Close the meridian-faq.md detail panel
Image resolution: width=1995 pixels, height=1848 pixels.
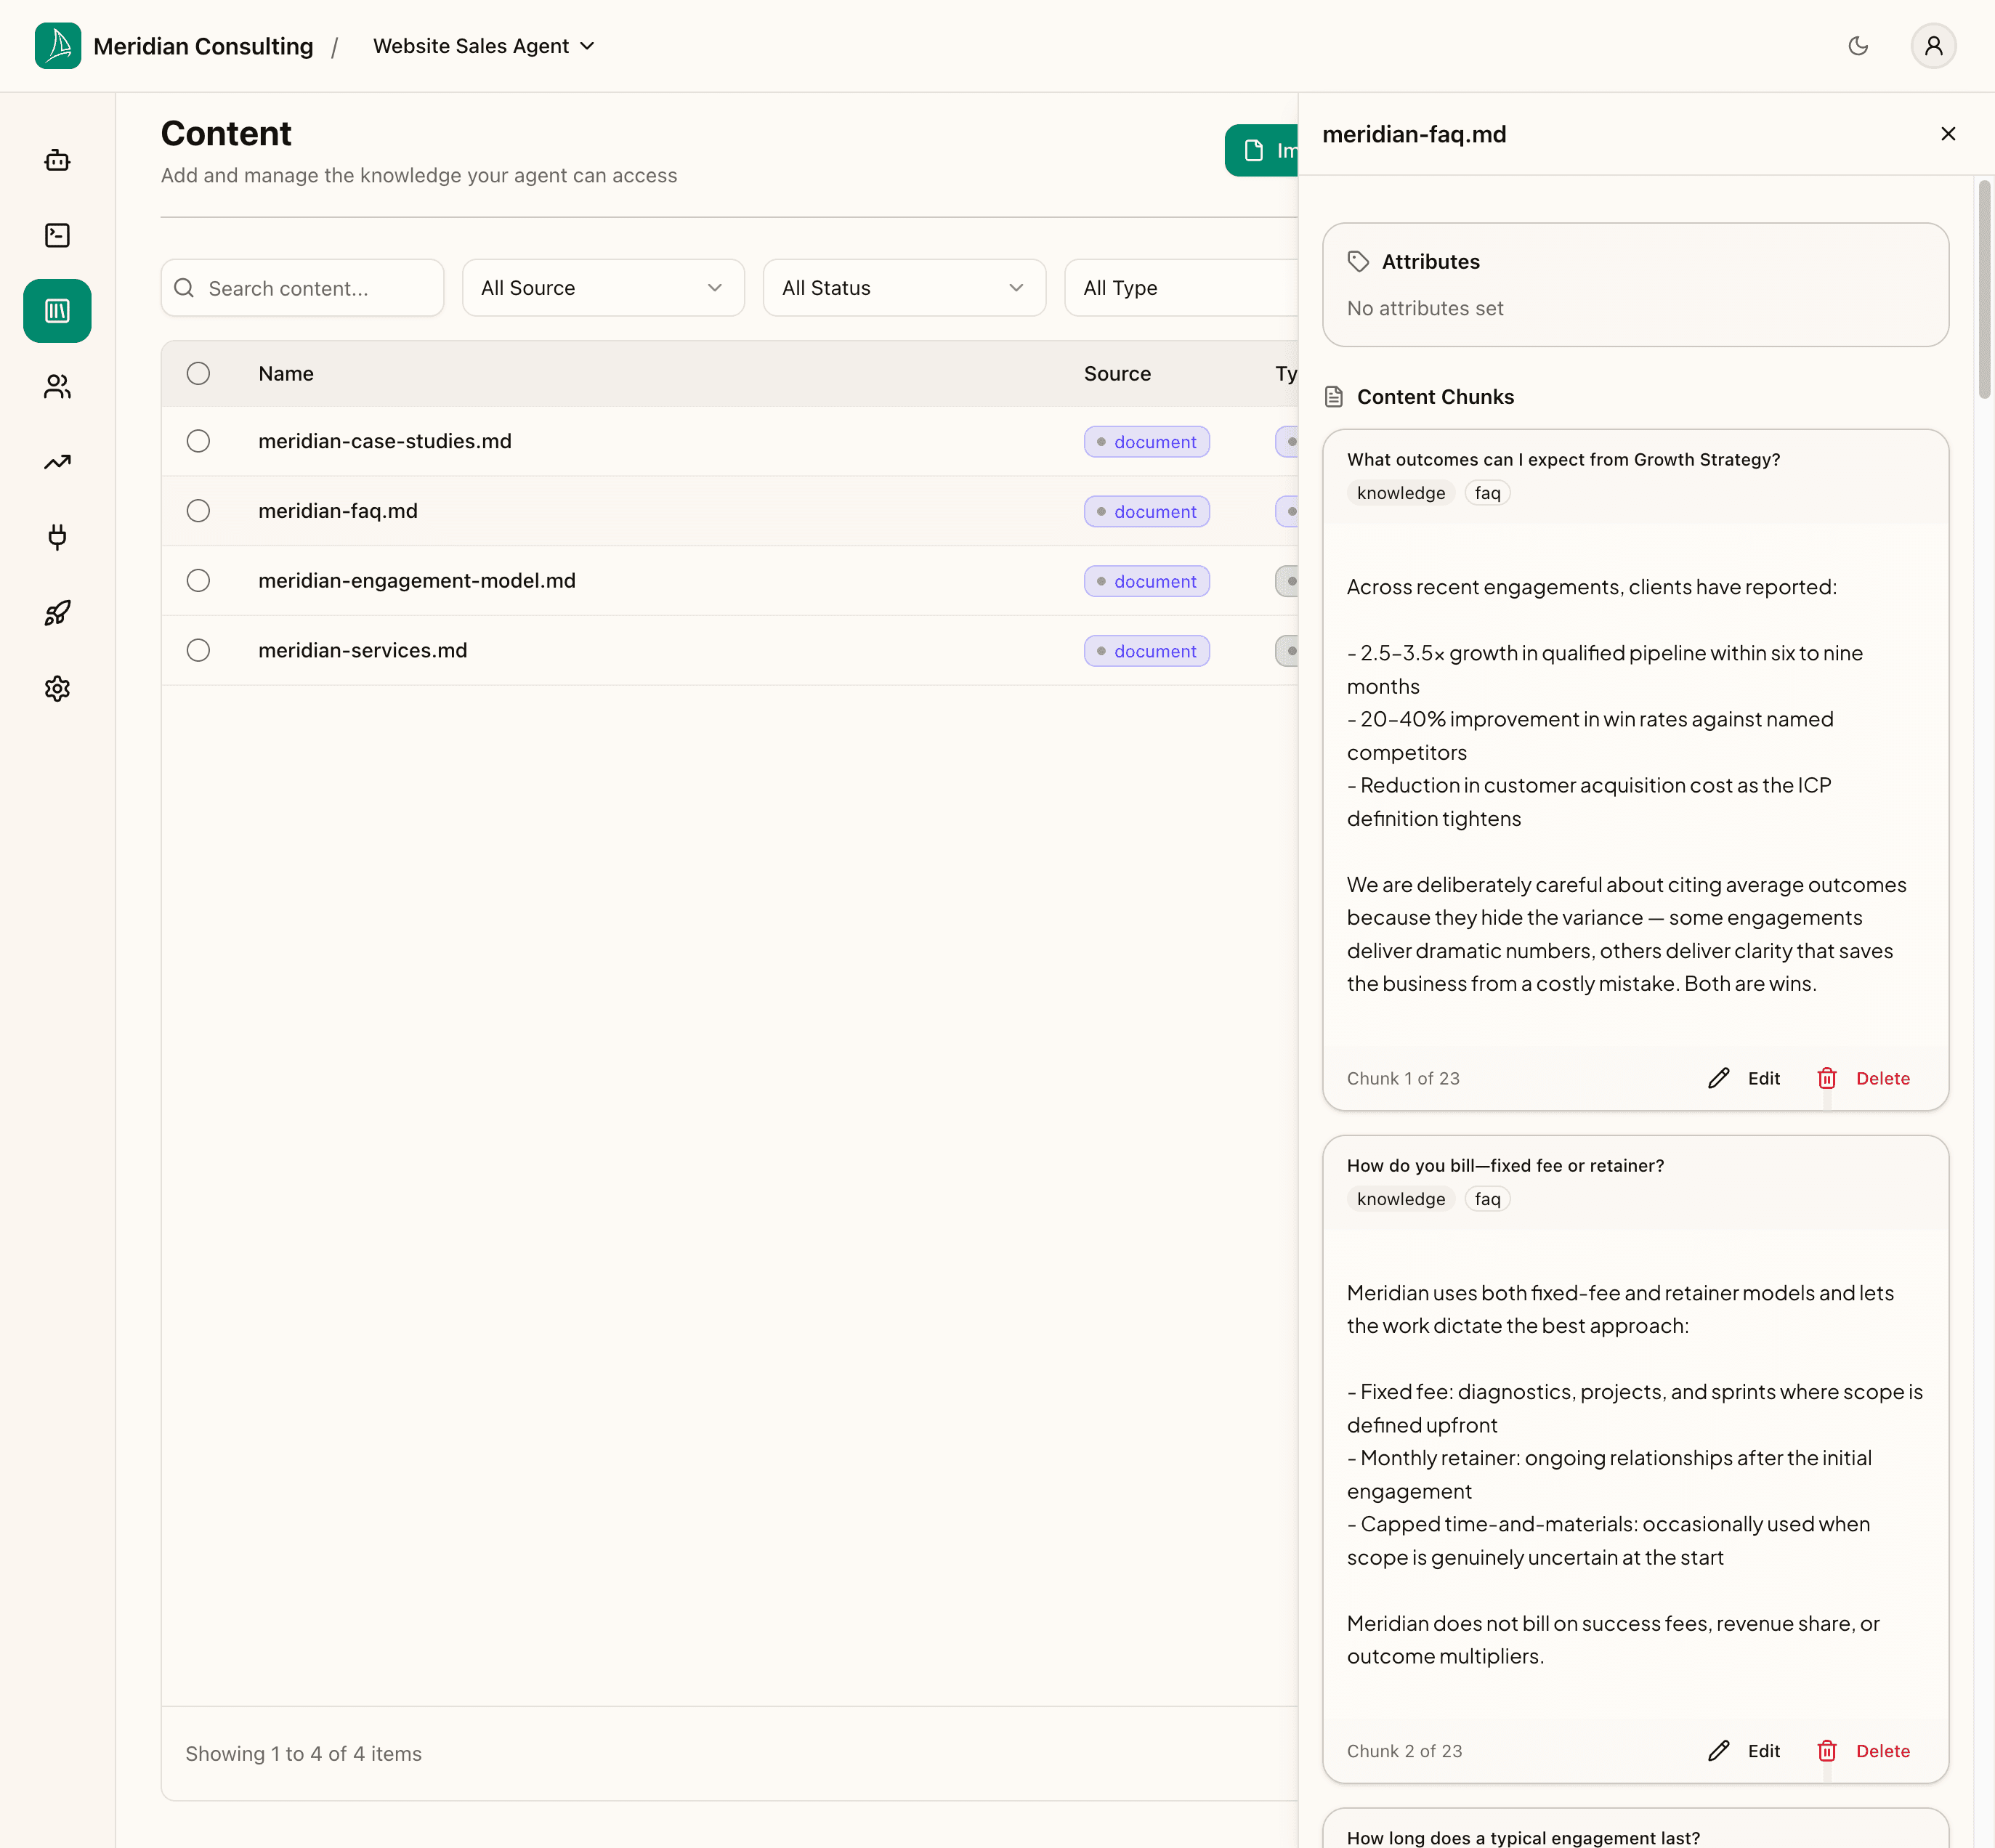[1947, 134]
